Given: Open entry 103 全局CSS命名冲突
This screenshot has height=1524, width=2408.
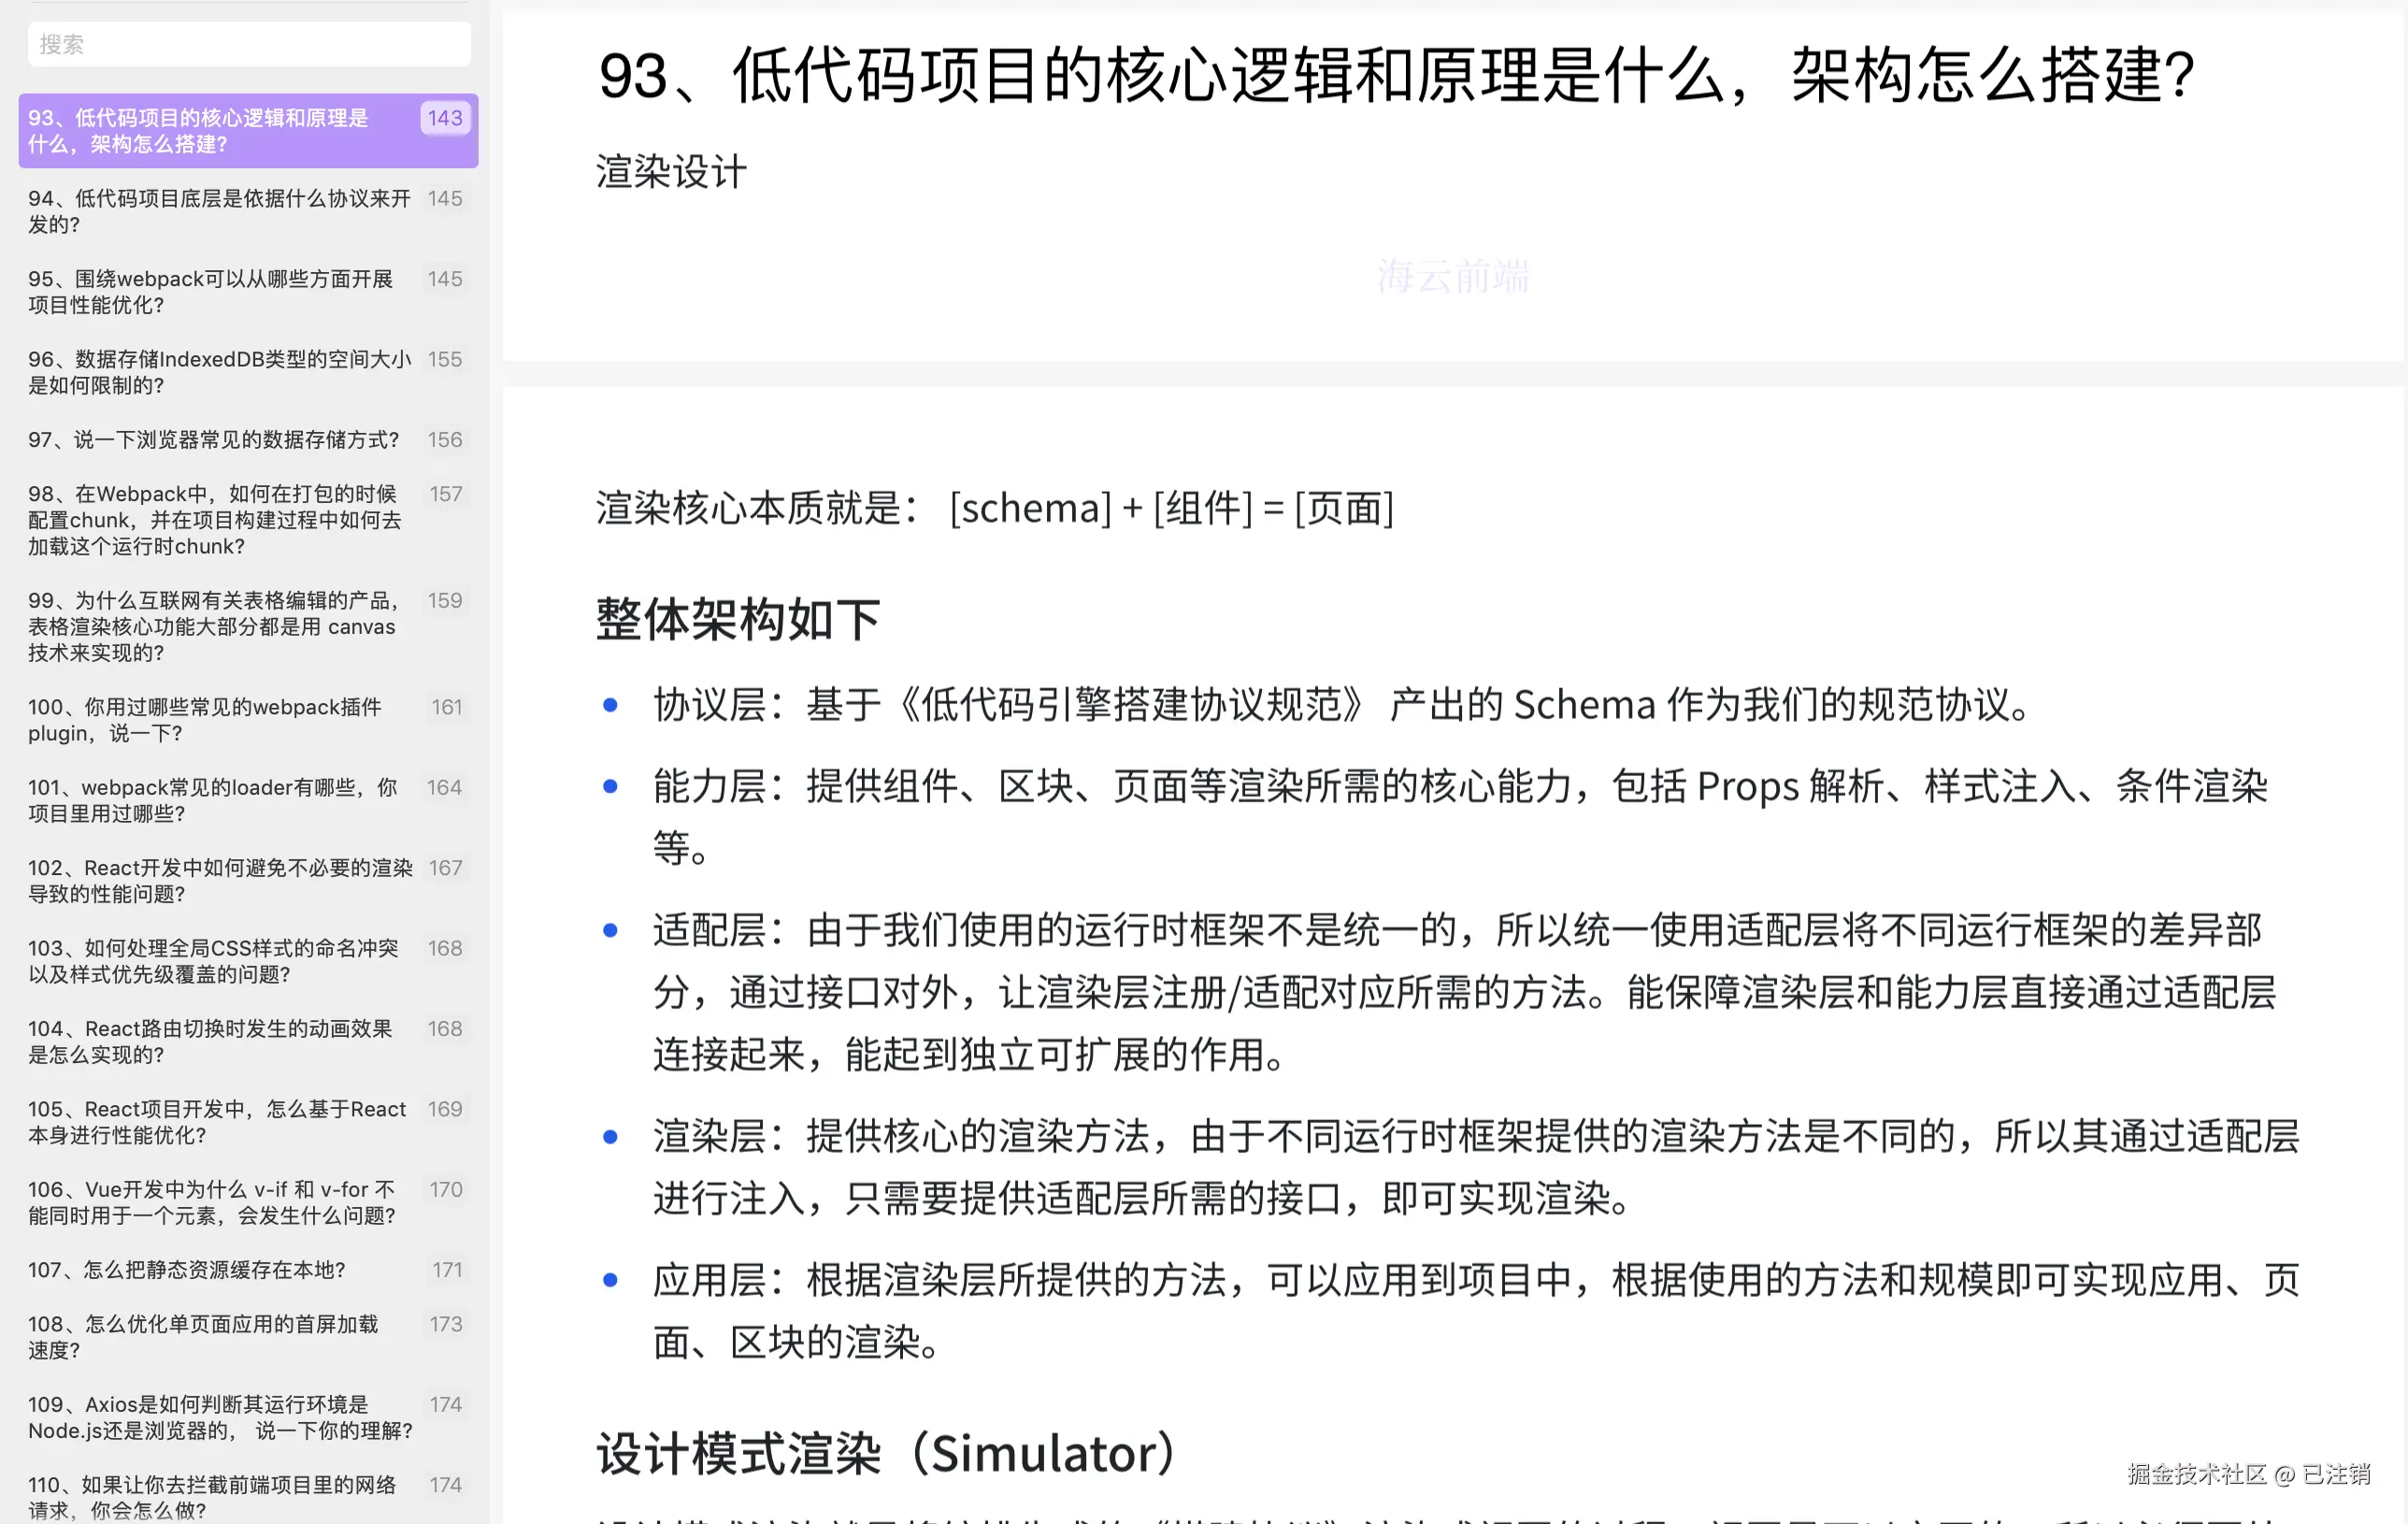Looking at the screenshot, I should pyautogui.click(x=212, y=961).
